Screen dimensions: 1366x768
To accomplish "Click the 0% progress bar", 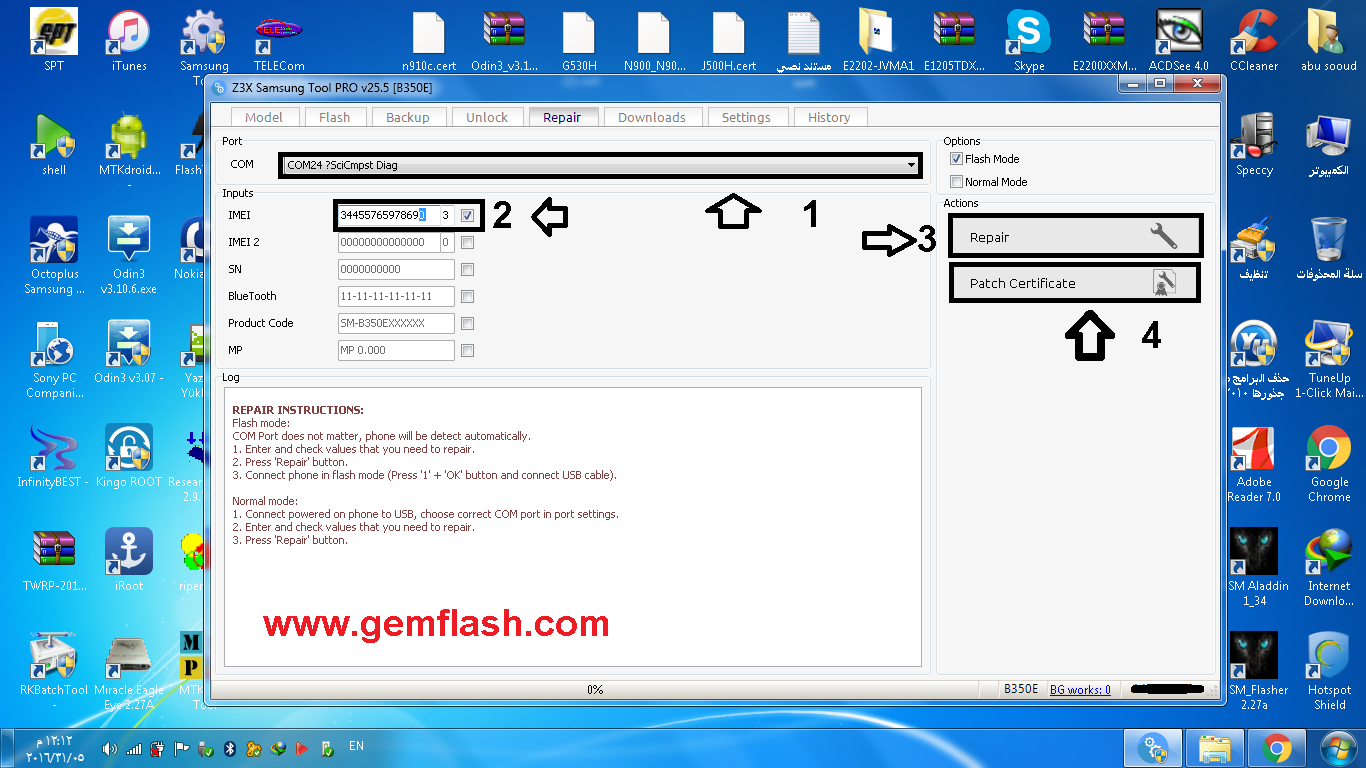I will pos(595,689).
